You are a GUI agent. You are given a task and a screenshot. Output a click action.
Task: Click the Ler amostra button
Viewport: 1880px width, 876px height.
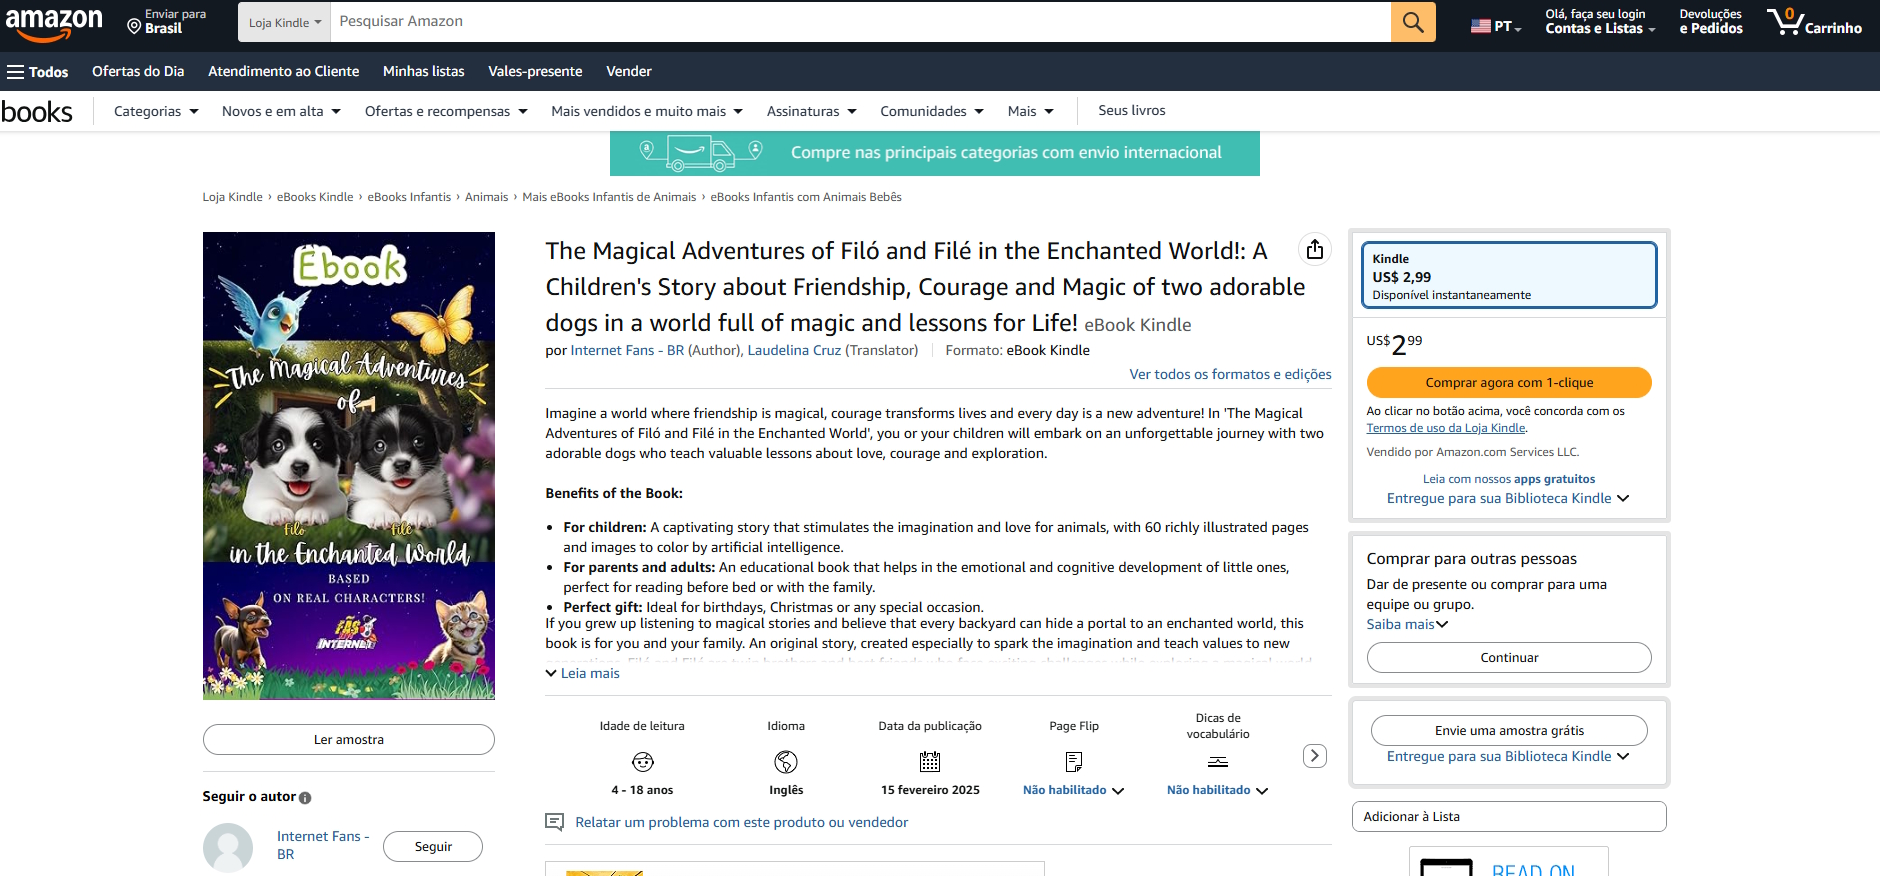pyautogui.click(x=349, y=739)
